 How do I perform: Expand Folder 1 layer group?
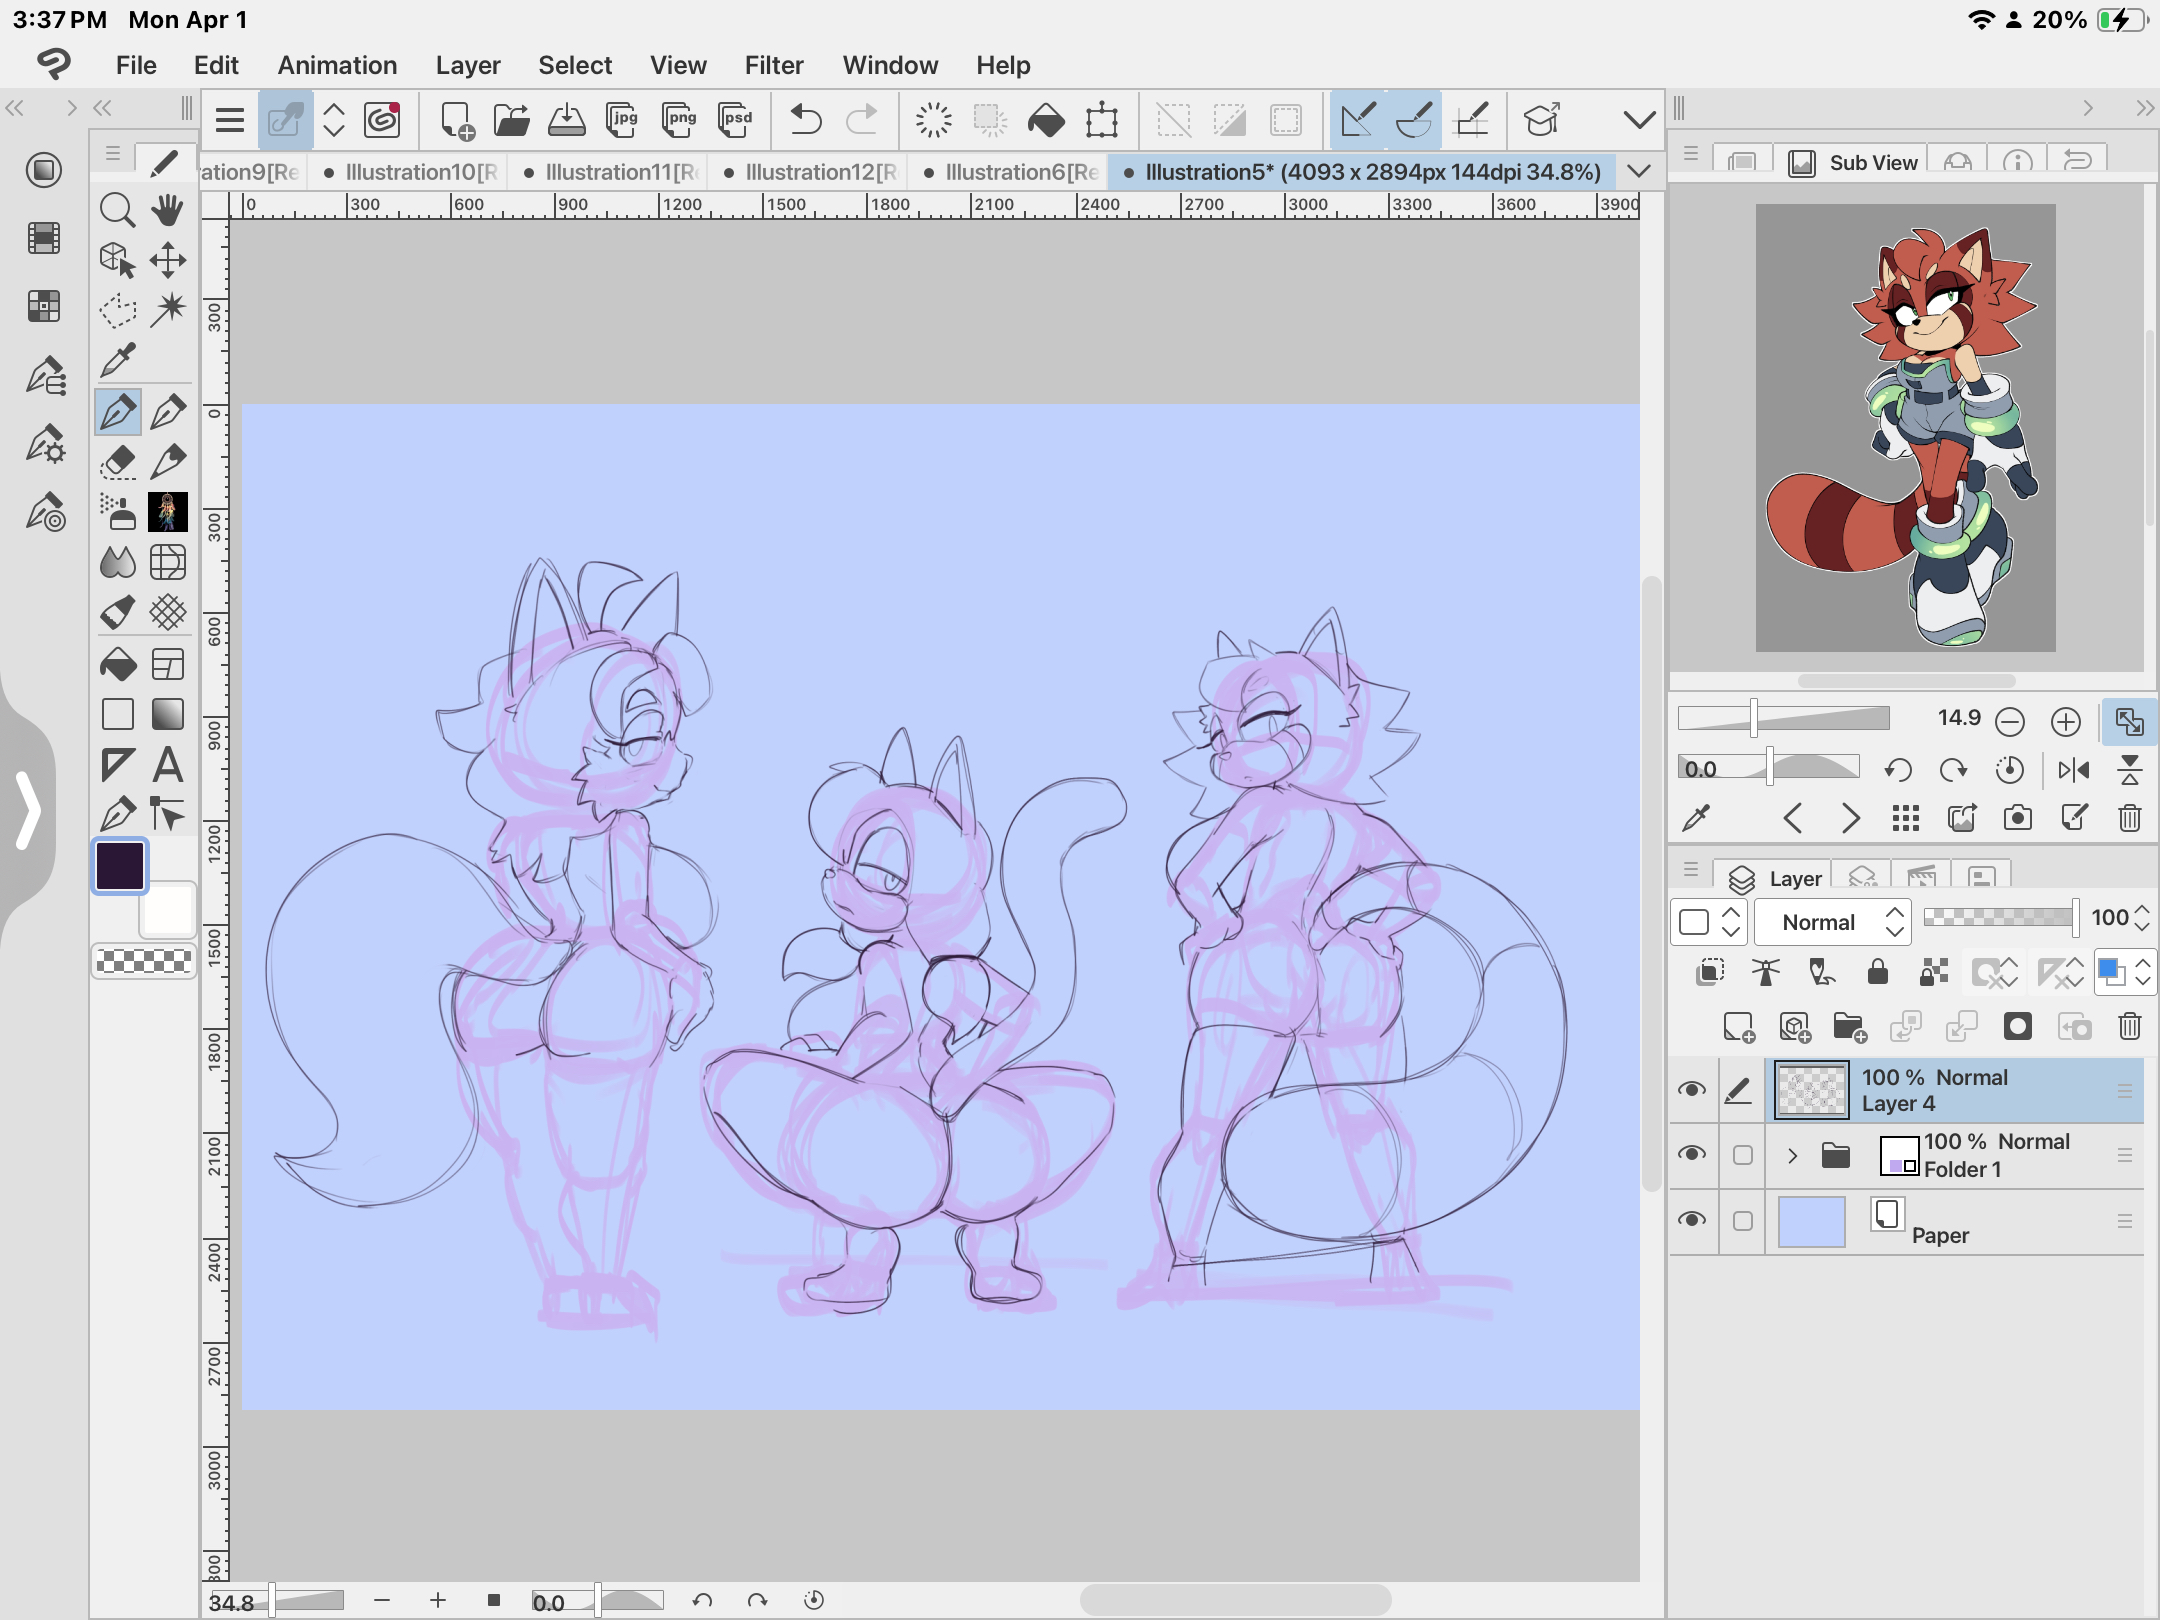click(x=1792, y=1156)
